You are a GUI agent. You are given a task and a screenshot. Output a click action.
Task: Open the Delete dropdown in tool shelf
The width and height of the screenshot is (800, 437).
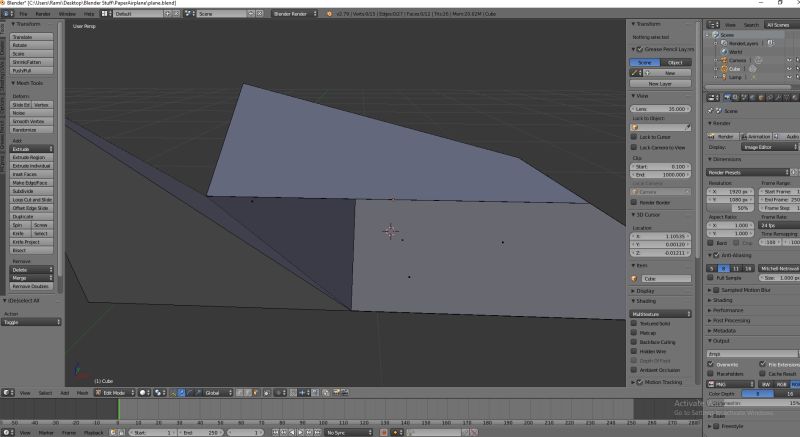coord(32,269)
